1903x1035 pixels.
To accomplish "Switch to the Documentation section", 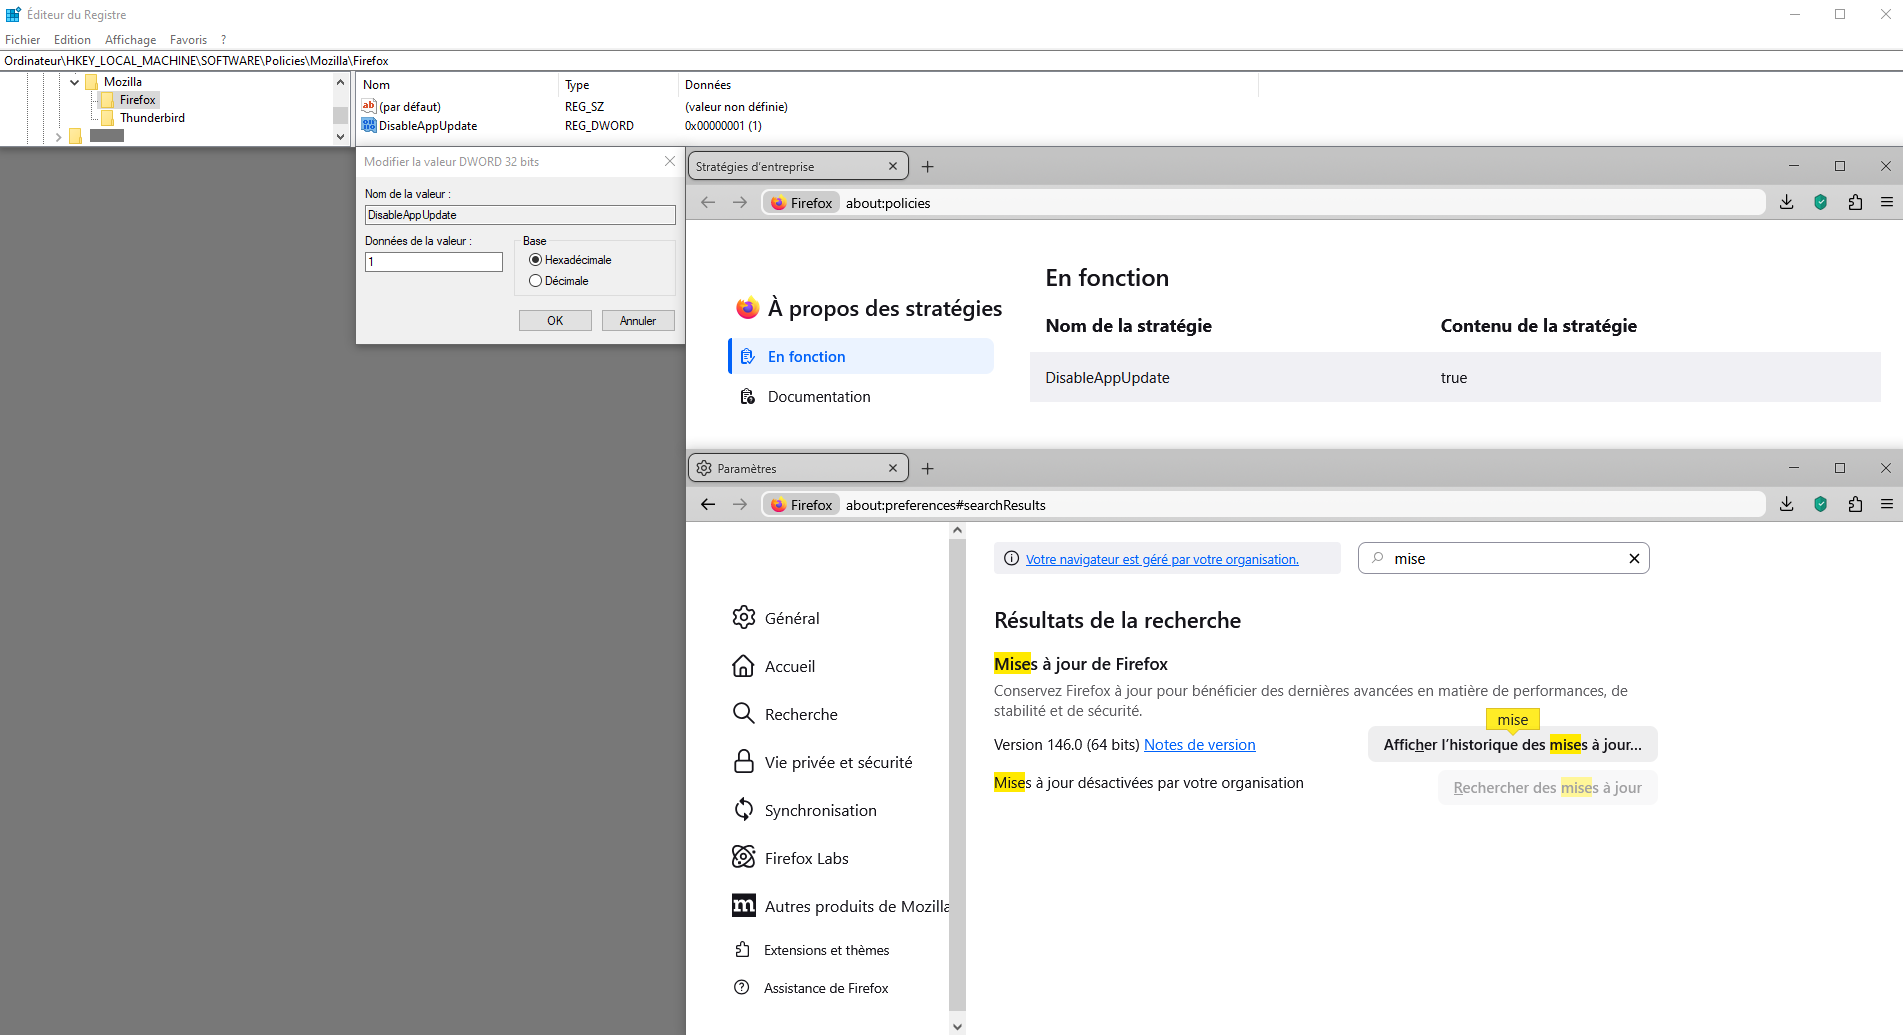I will [818, 397].
